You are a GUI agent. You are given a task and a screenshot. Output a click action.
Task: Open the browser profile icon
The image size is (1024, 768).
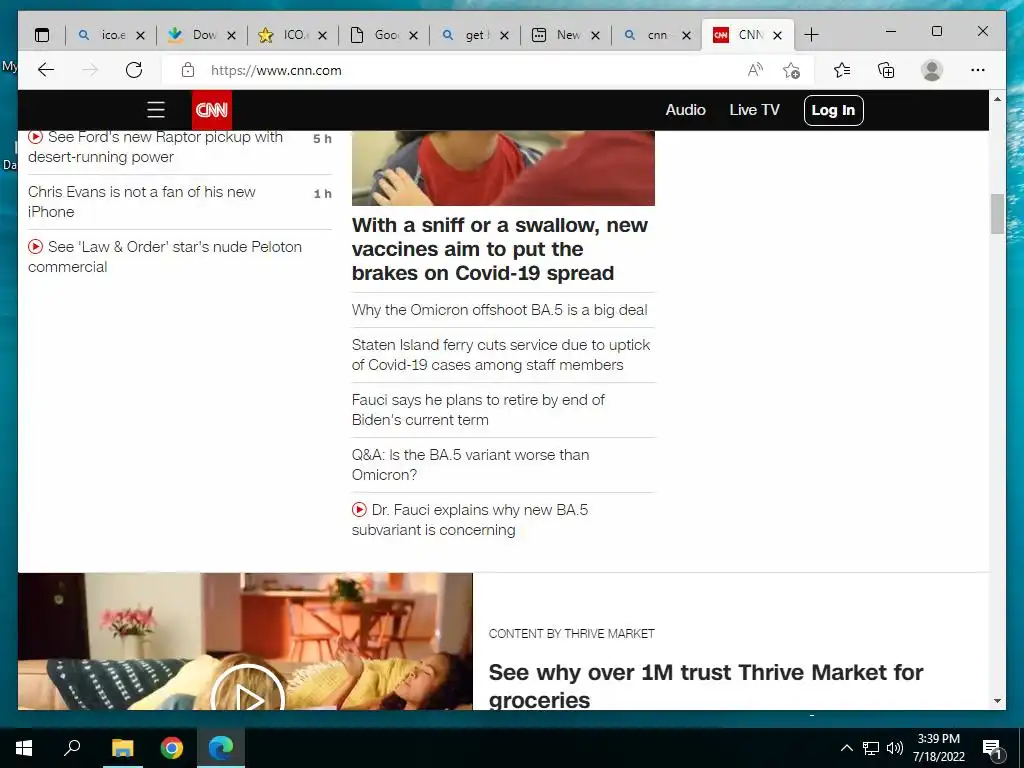(932, 70)
